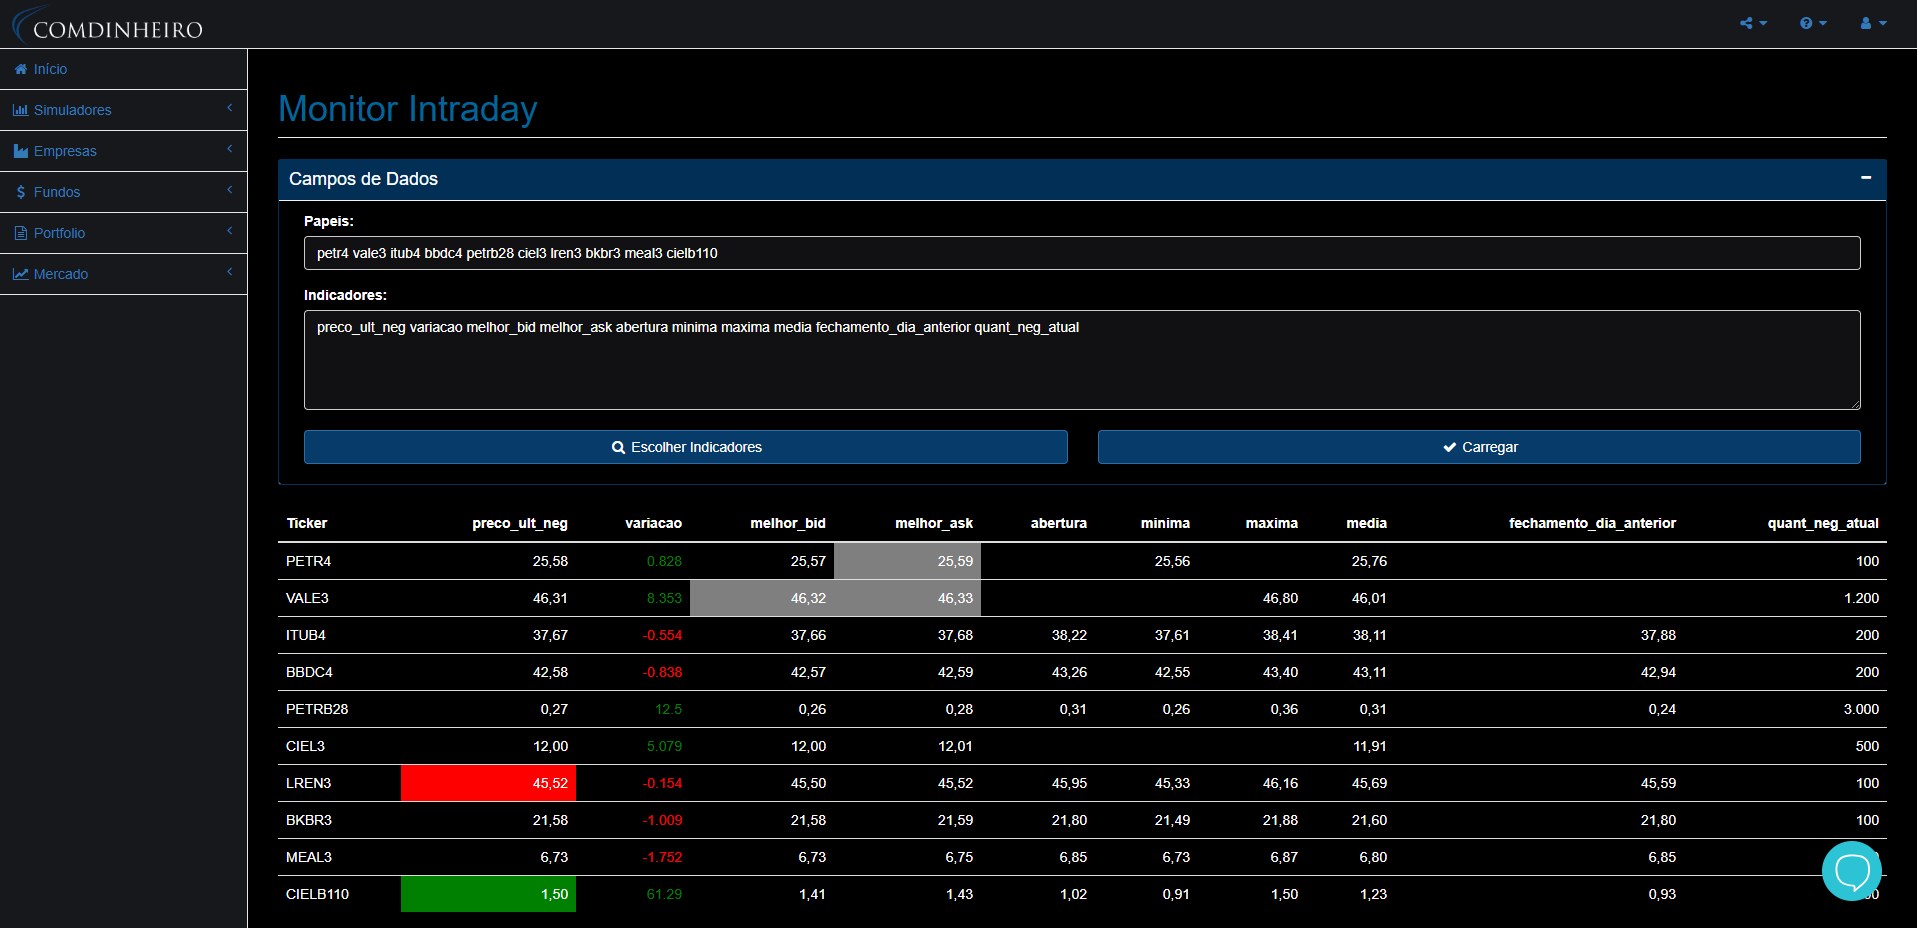Collapse the Campos de Dados panel
Viewport: 1917px width, 928px height.
point(1865,178)
